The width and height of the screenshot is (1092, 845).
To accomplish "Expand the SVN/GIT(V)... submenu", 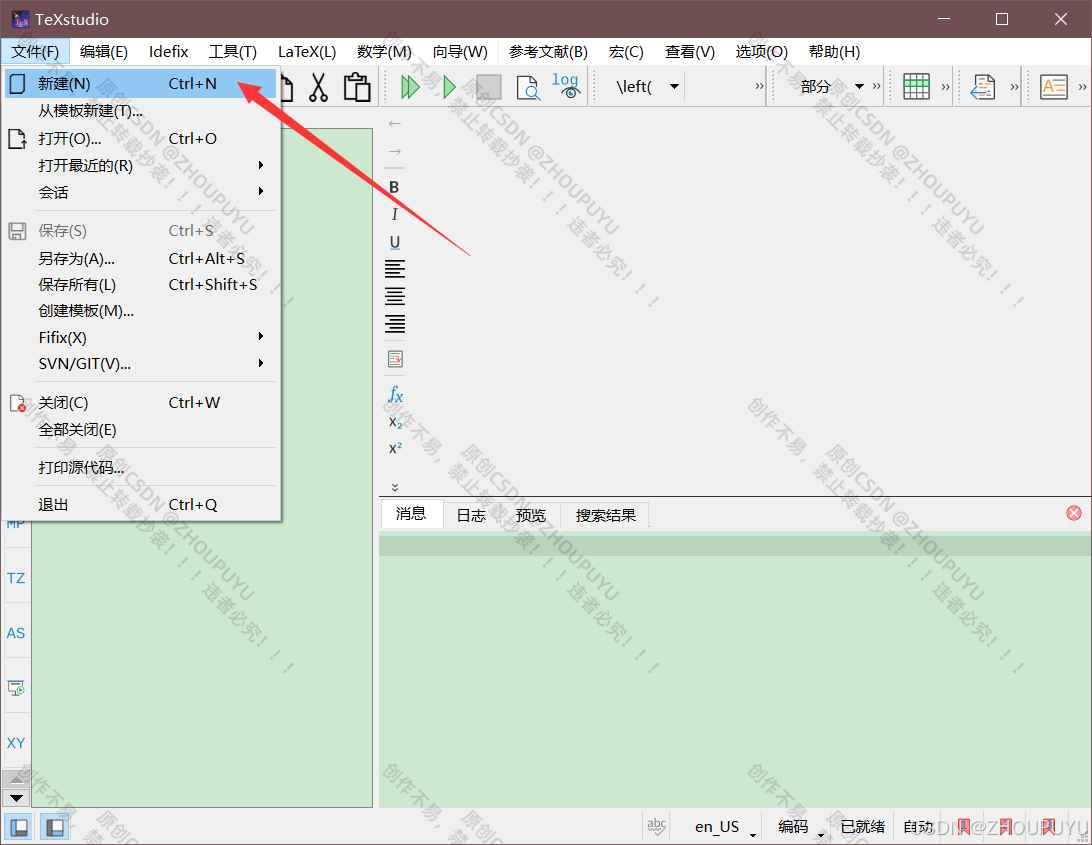I will 141,364.
